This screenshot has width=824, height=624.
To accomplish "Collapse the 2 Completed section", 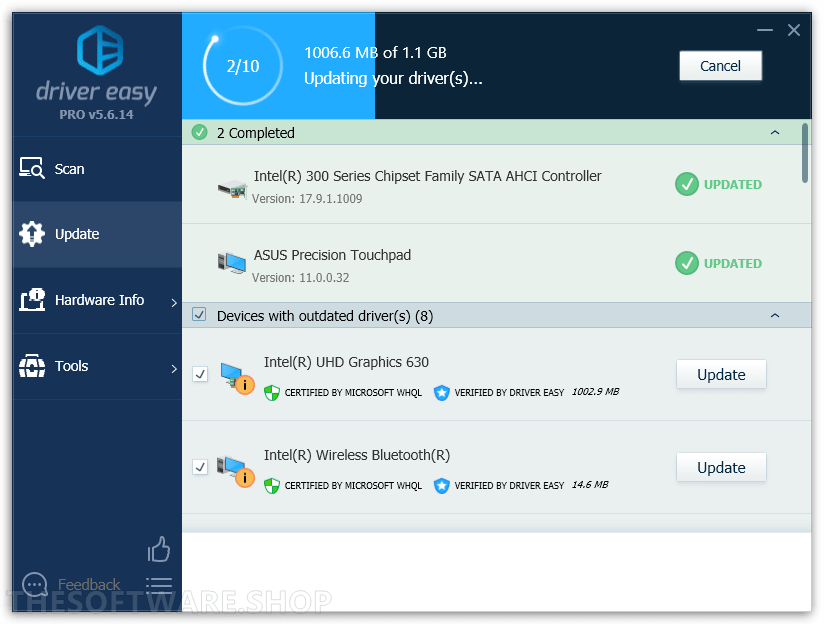I will (x=775, y=132).
